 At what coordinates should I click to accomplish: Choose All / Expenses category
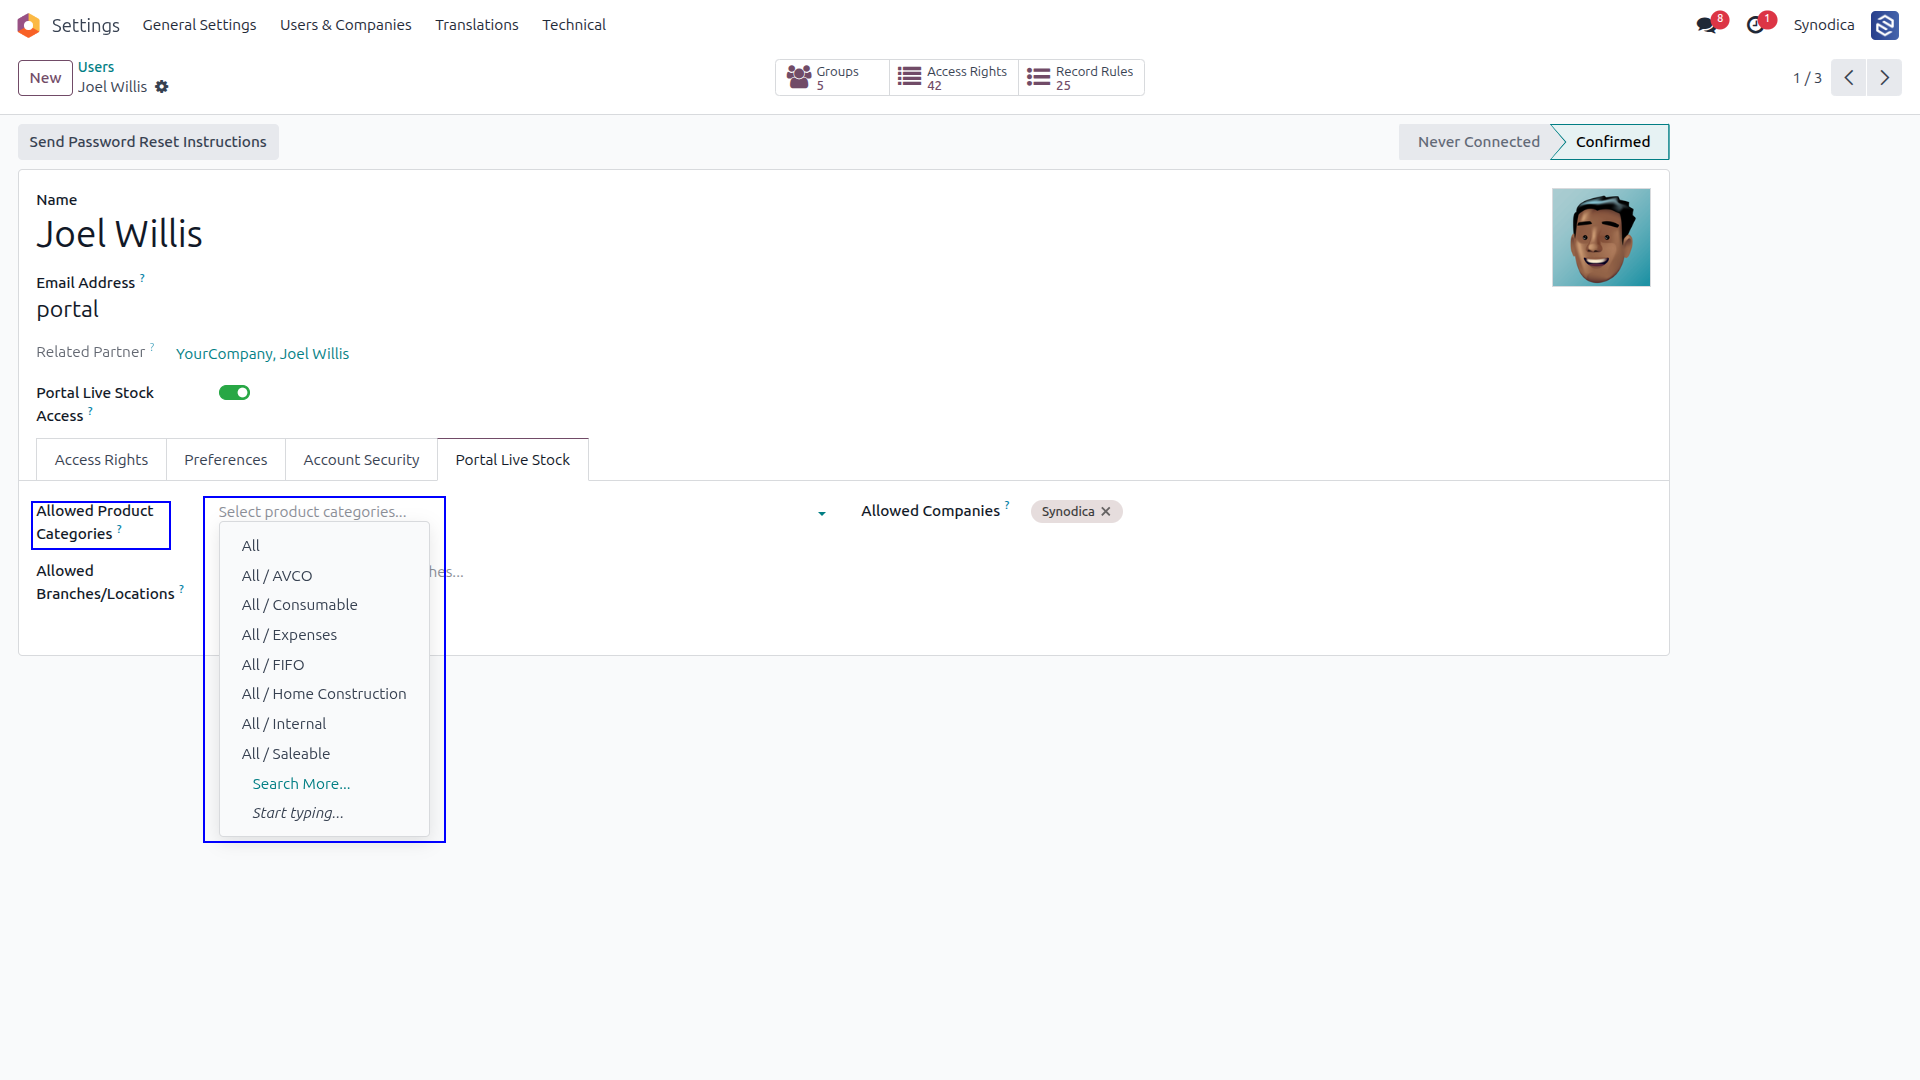324,635
